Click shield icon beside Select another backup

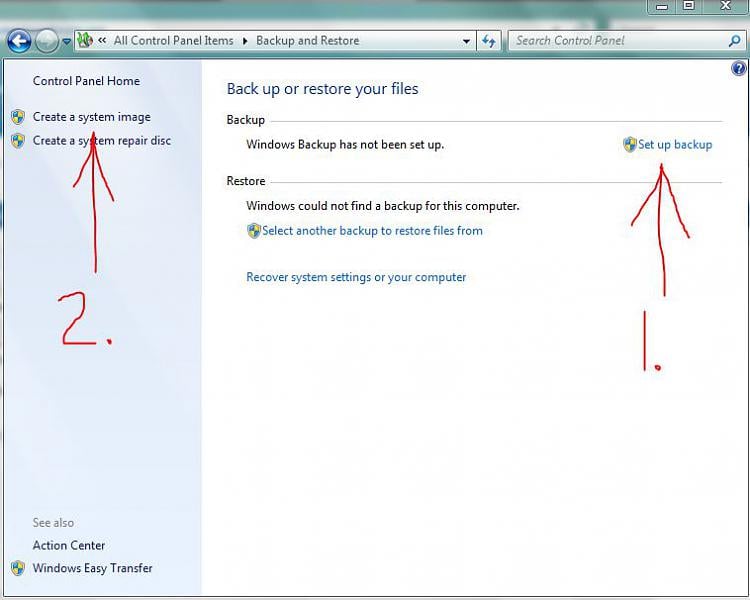pyautogui.click(x=254, y=231)
